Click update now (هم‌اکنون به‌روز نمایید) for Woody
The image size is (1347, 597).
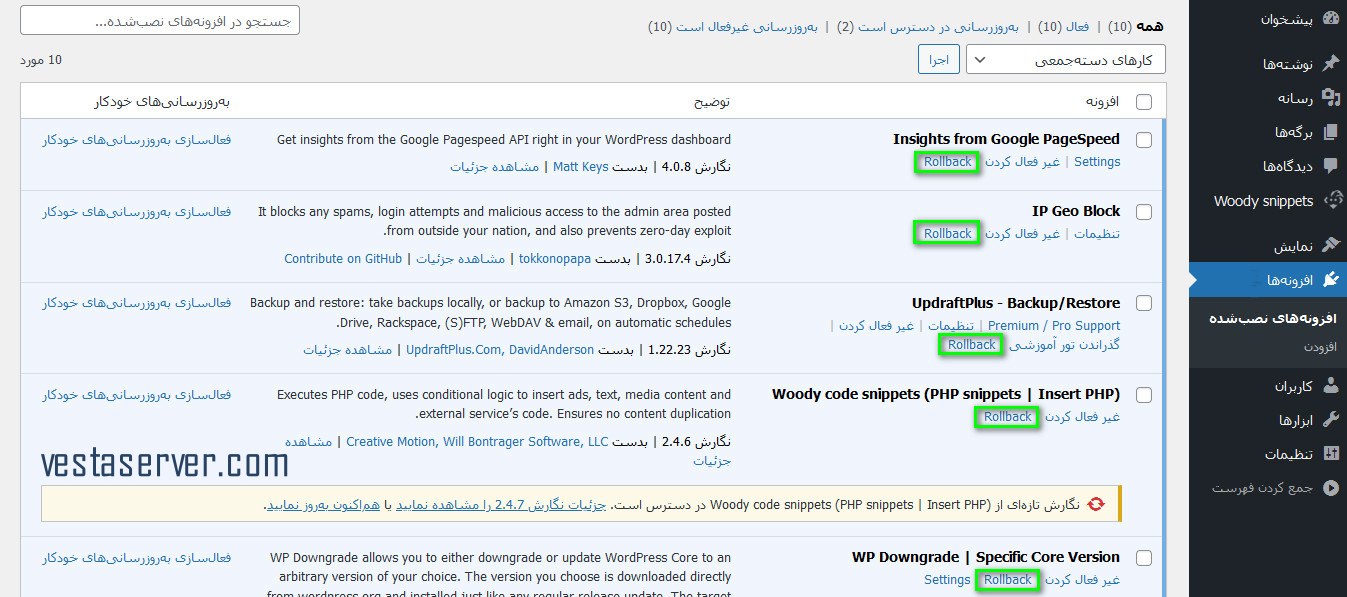pyautogui.click(x=323, y=505)
